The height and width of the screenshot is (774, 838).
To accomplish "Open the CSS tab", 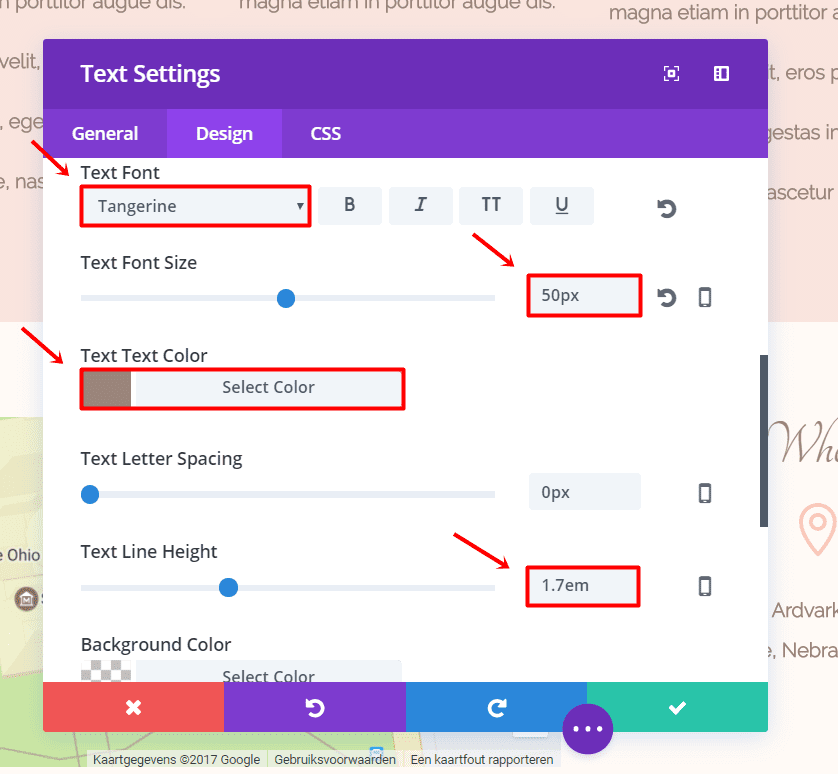I will 325,134.
